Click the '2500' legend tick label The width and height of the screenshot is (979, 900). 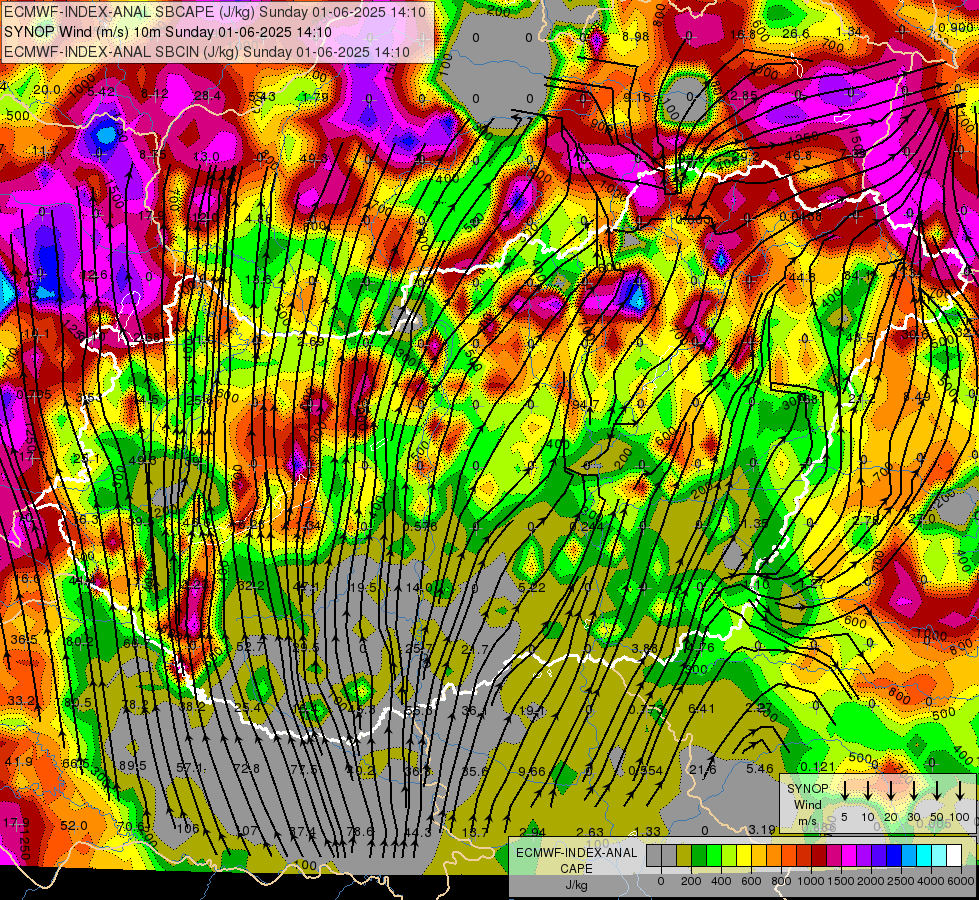coord(901,881)
